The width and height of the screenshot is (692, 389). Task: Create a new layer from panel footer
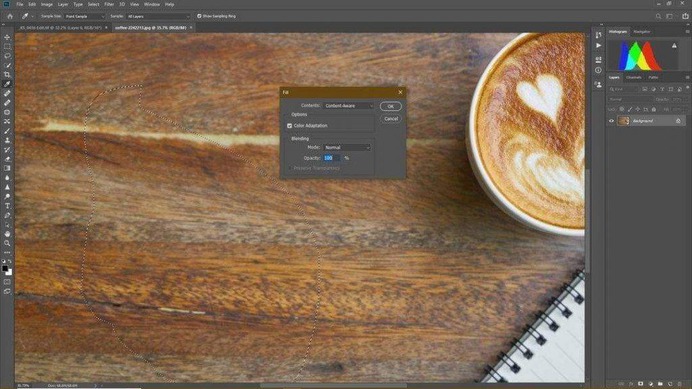coord(670,384)
